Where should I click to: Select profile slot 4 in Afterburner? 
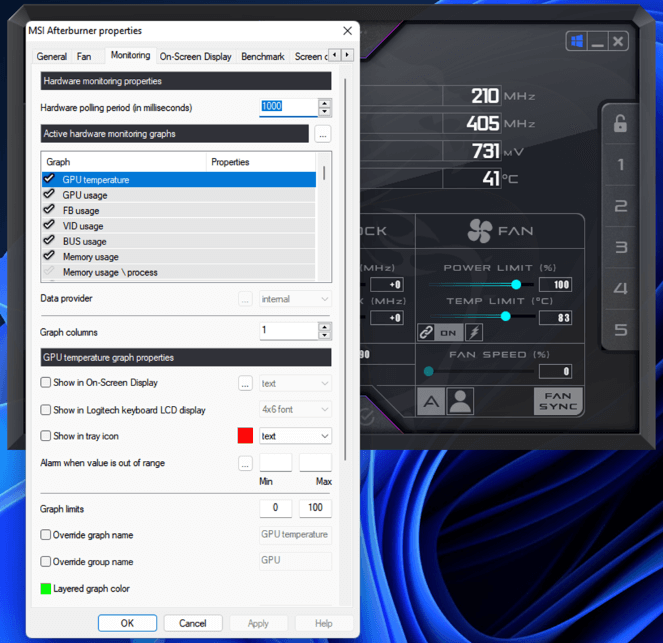coord(620,288)
